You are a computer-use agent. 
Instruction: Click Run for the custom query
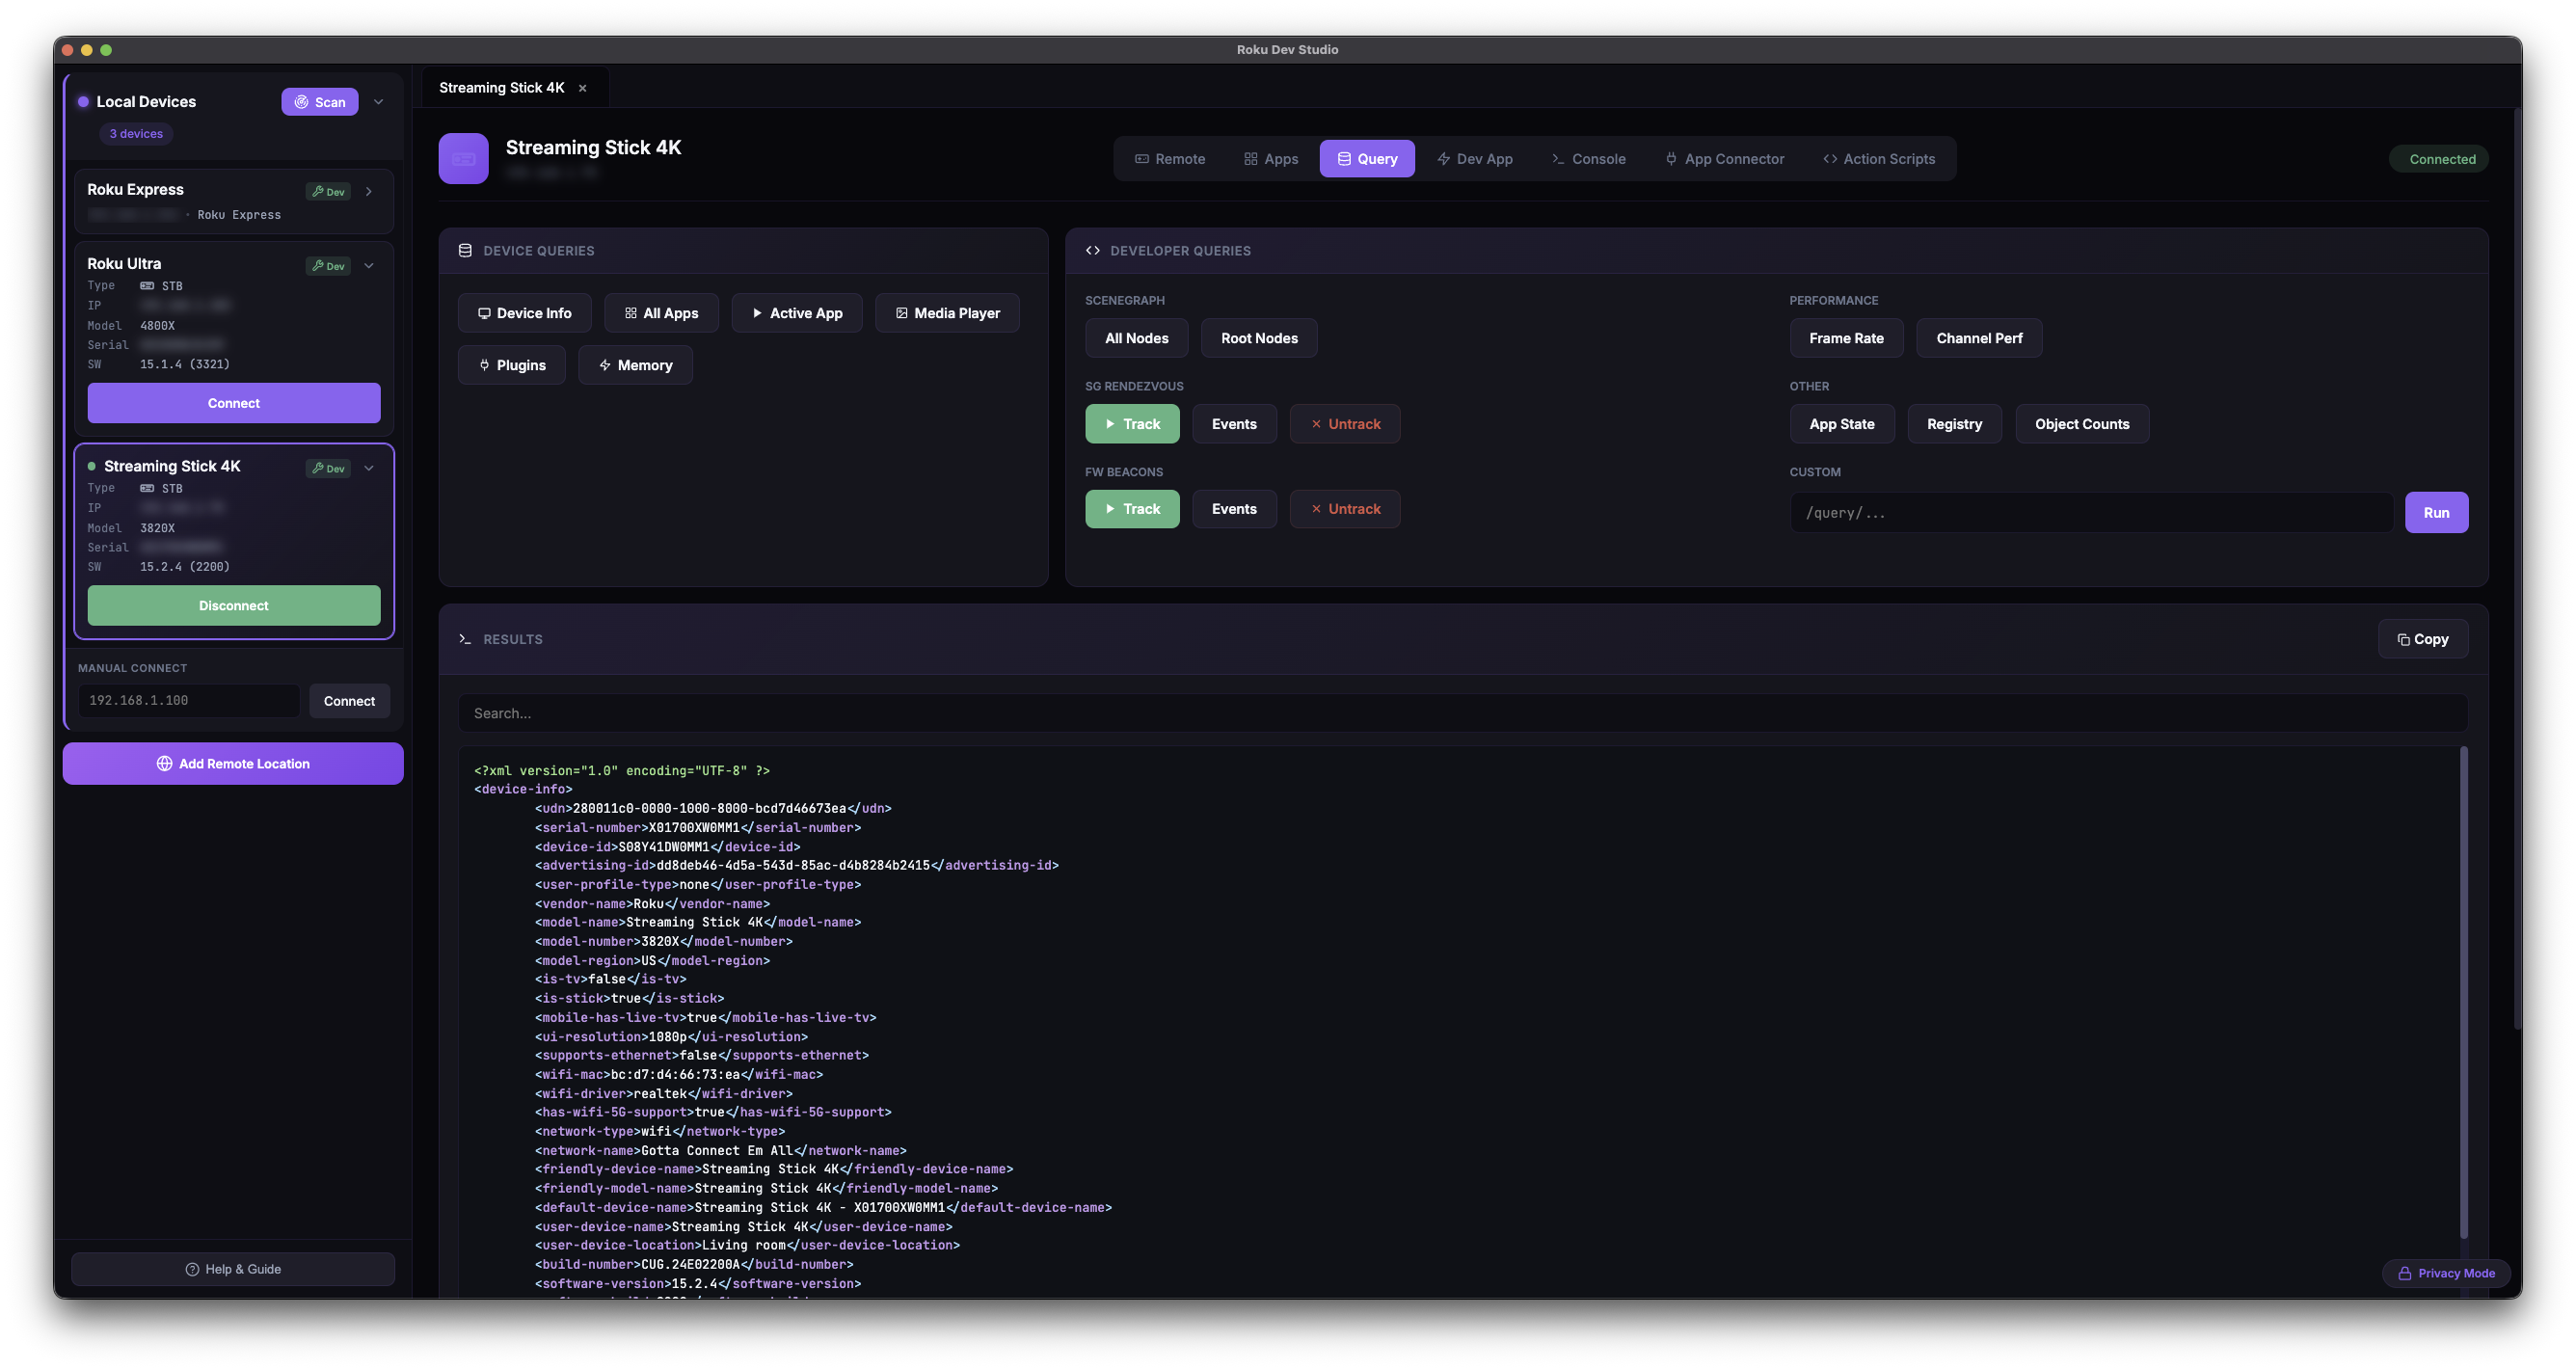tap(2436, 513)
